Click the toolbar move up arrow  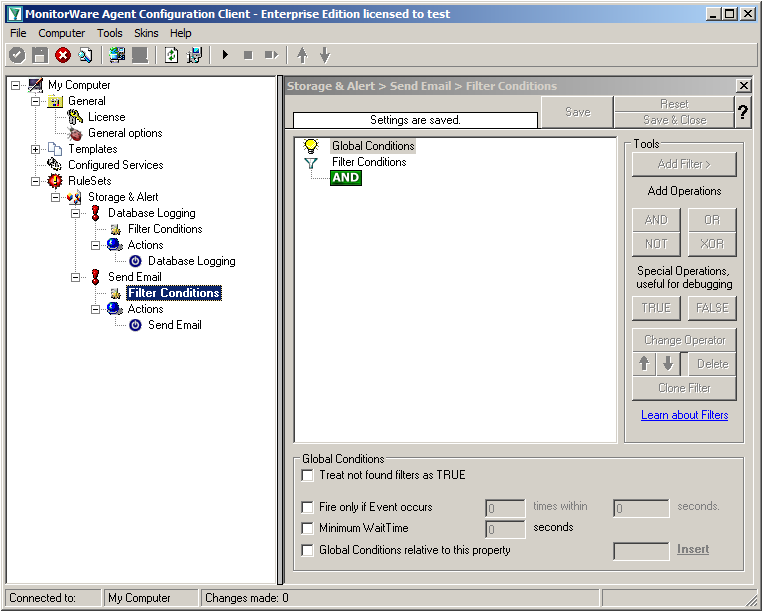302,55
